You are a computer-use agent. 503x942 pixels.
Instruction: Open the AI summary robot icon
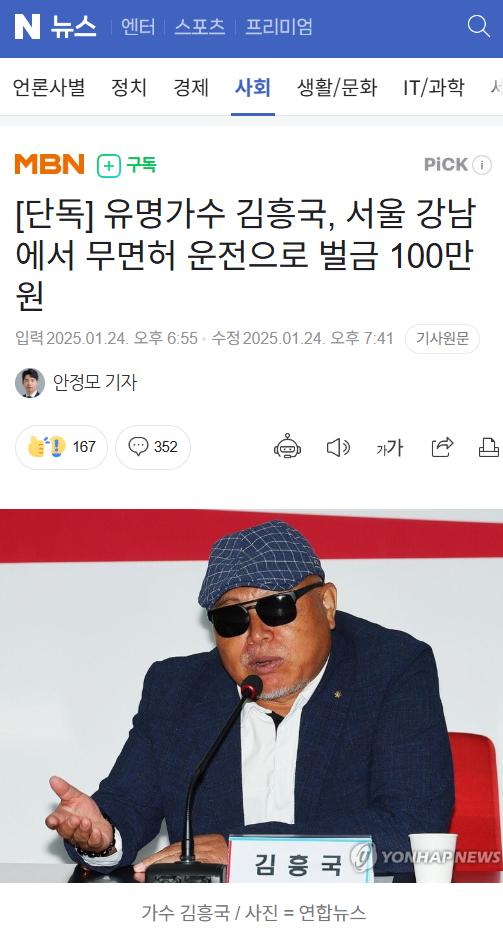(287, 447)
